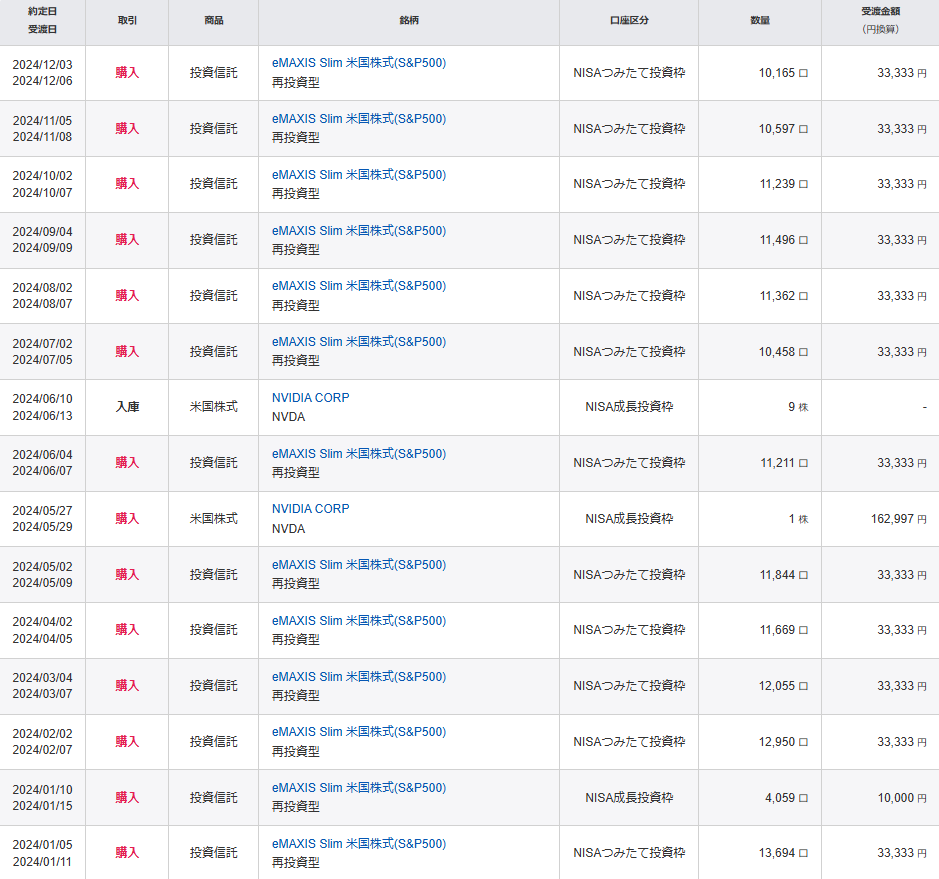Open eMAXIS Slim link for 2024/11/05 trade
The width and height of the screenshot is (939, 879).
click(358, 119)
